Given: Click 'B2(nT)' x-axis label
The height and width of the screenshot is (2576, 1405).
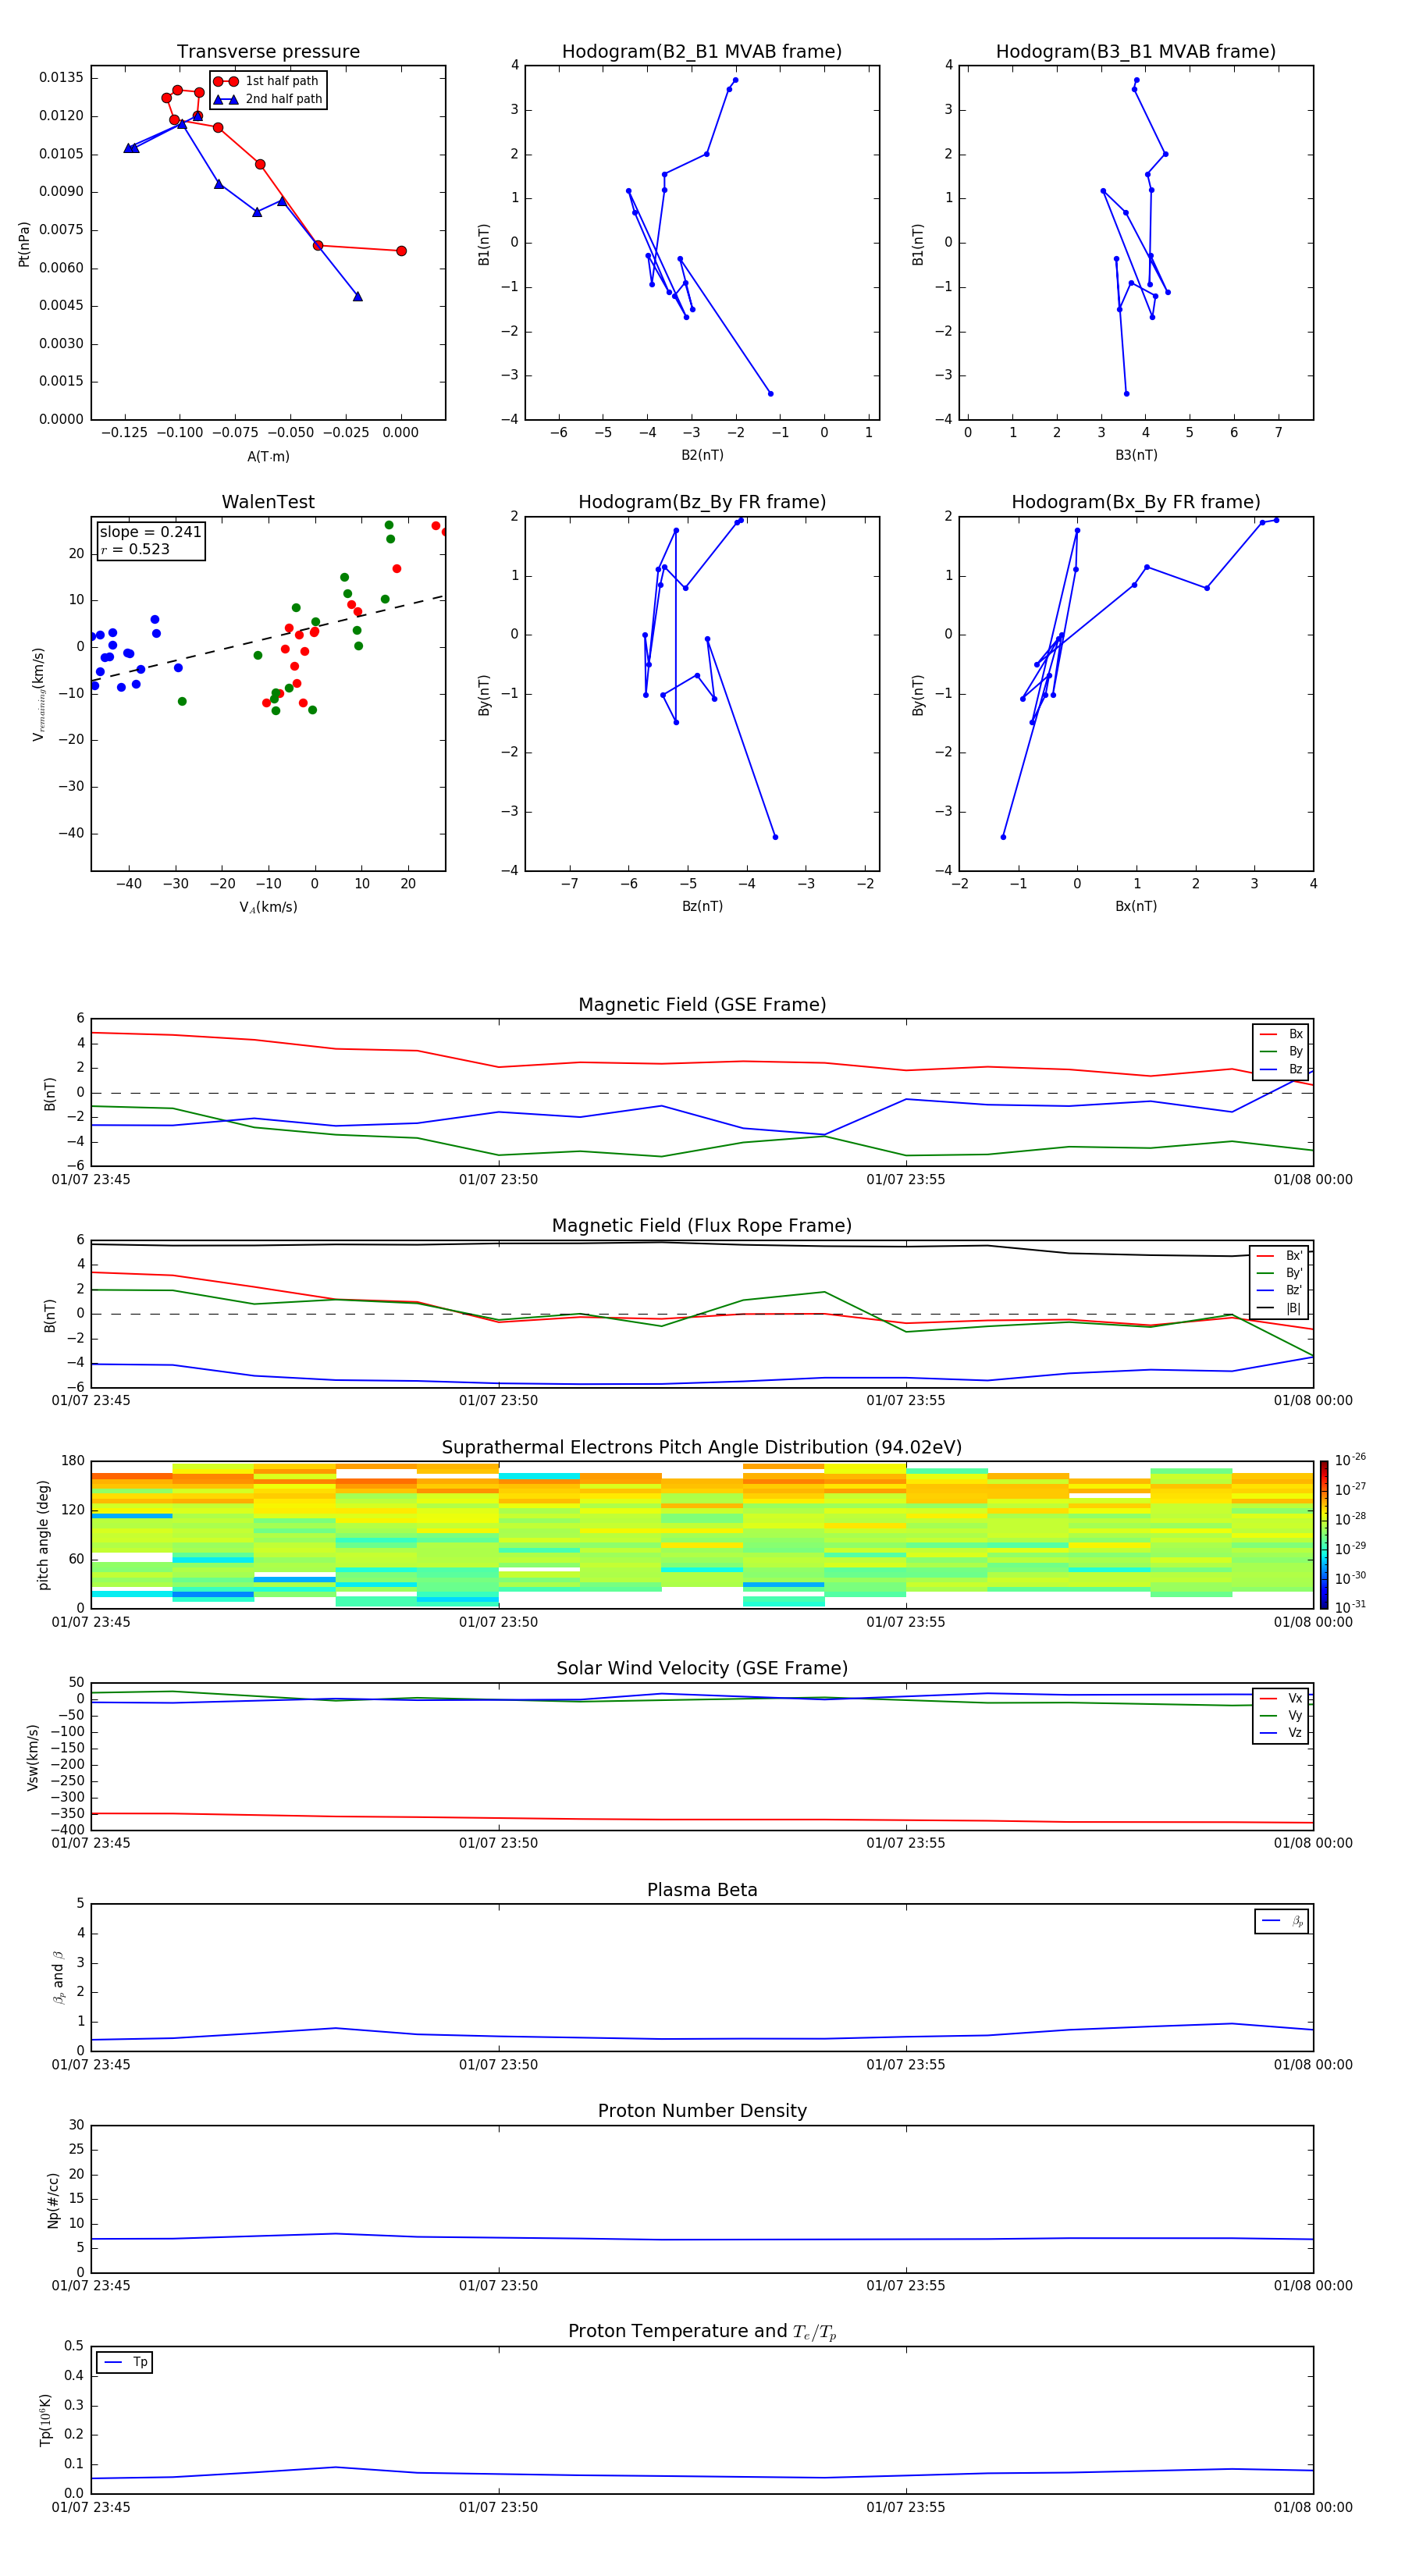Looking at the screenshot, I should coord(702,455).
